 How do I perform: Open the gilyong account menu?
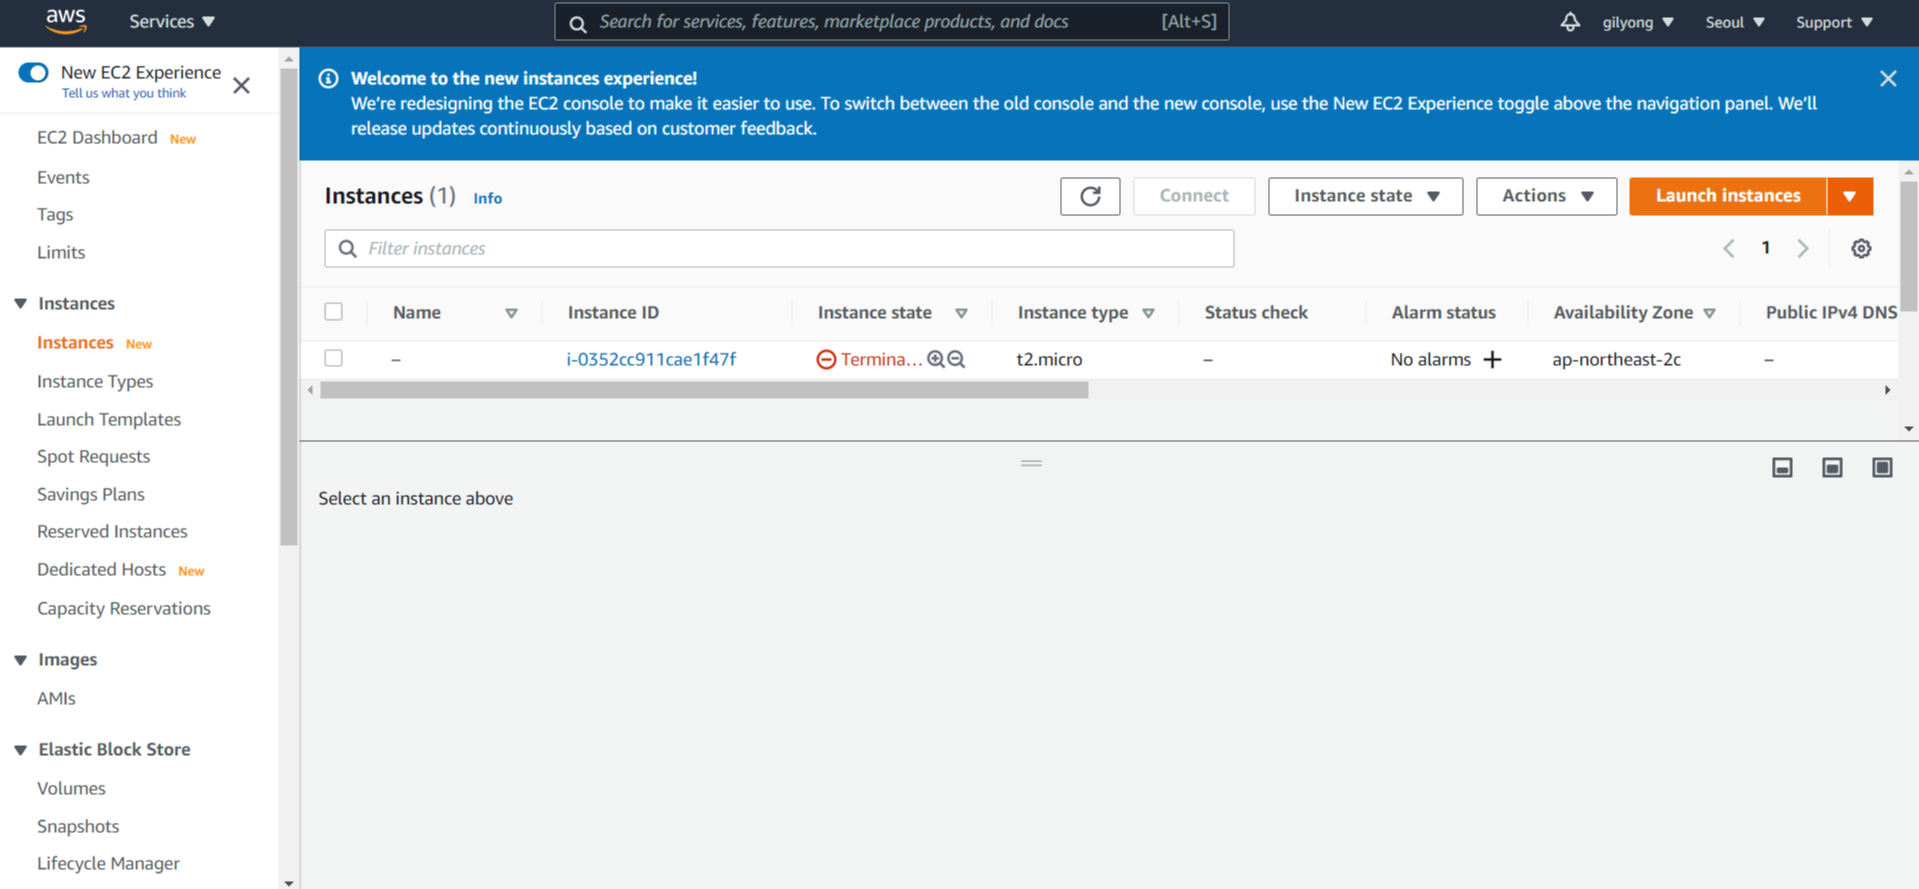coord(1638,22)
